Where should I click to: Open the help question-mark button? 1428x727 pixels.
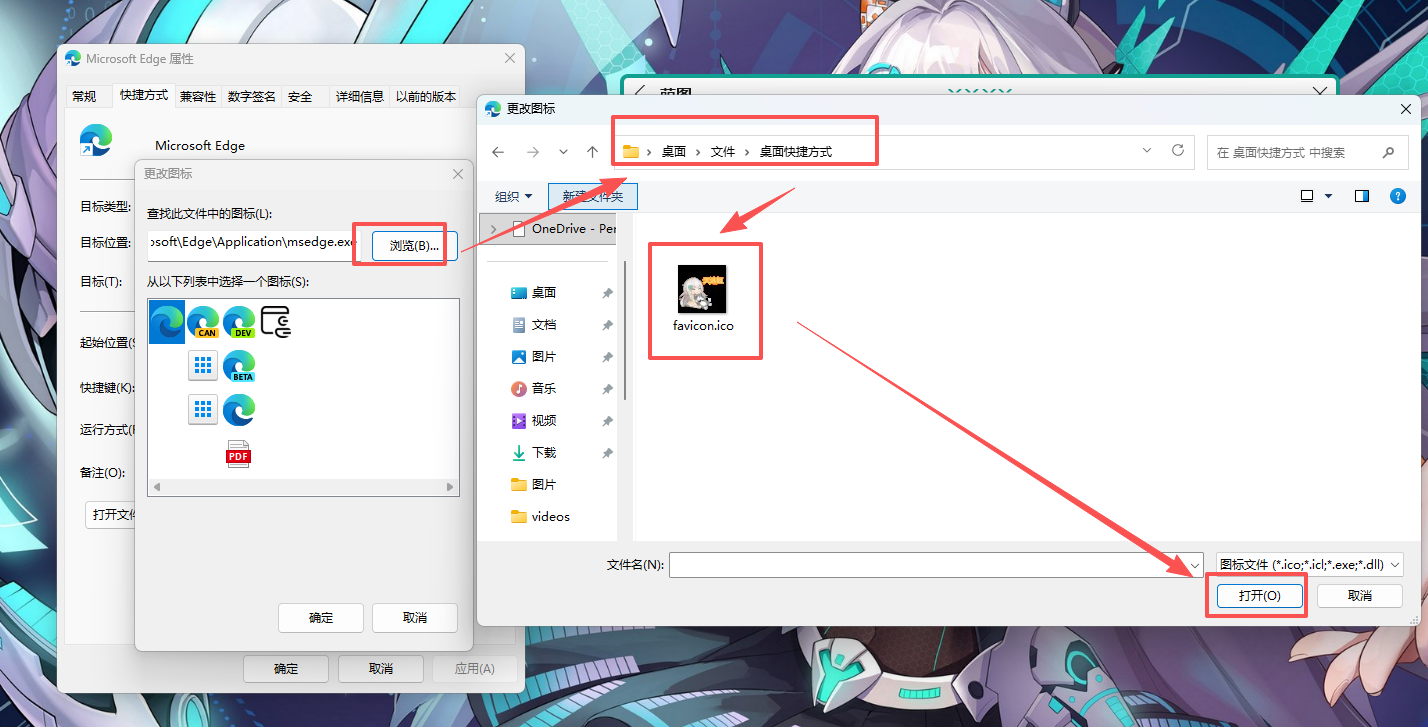coord(1398,196)
